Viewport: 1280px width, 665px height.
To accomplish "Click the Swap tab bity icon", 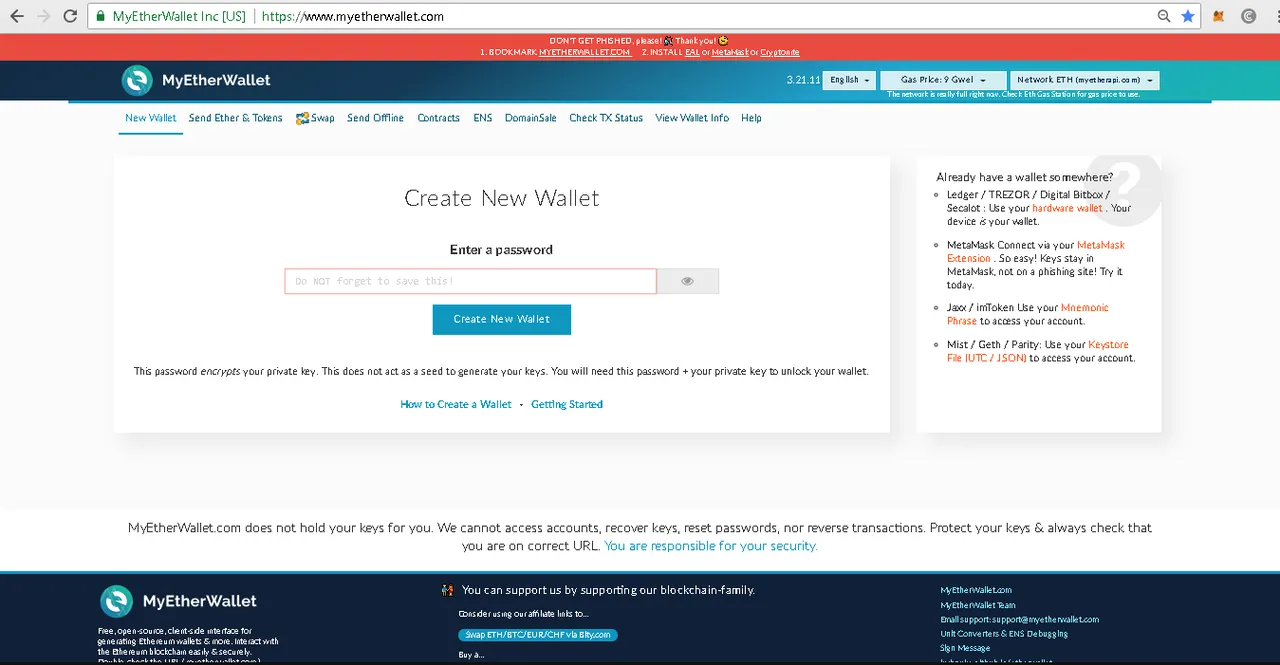I will point(302,118).
